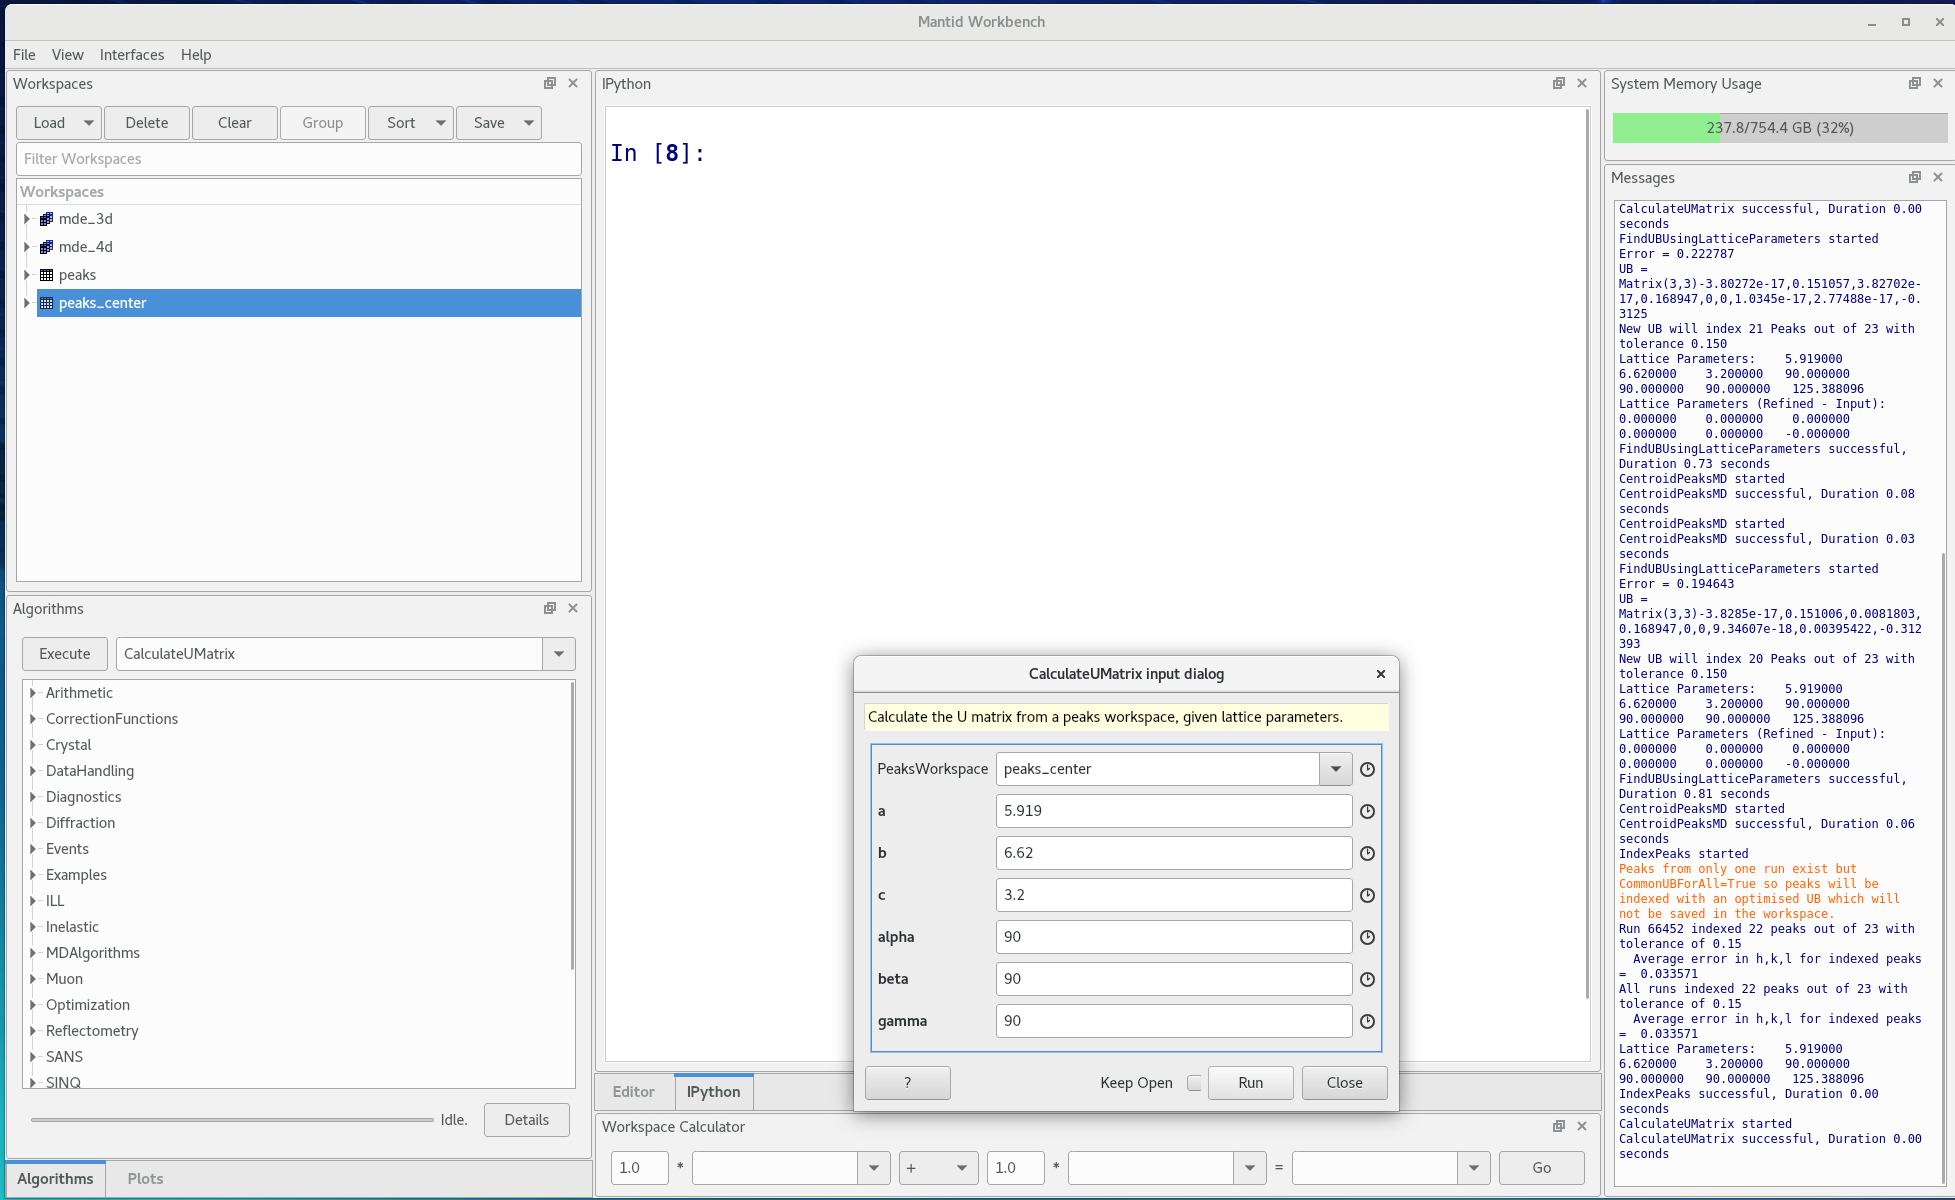
Task: Open the Interfaces menu
Action: tap(131, 55)
